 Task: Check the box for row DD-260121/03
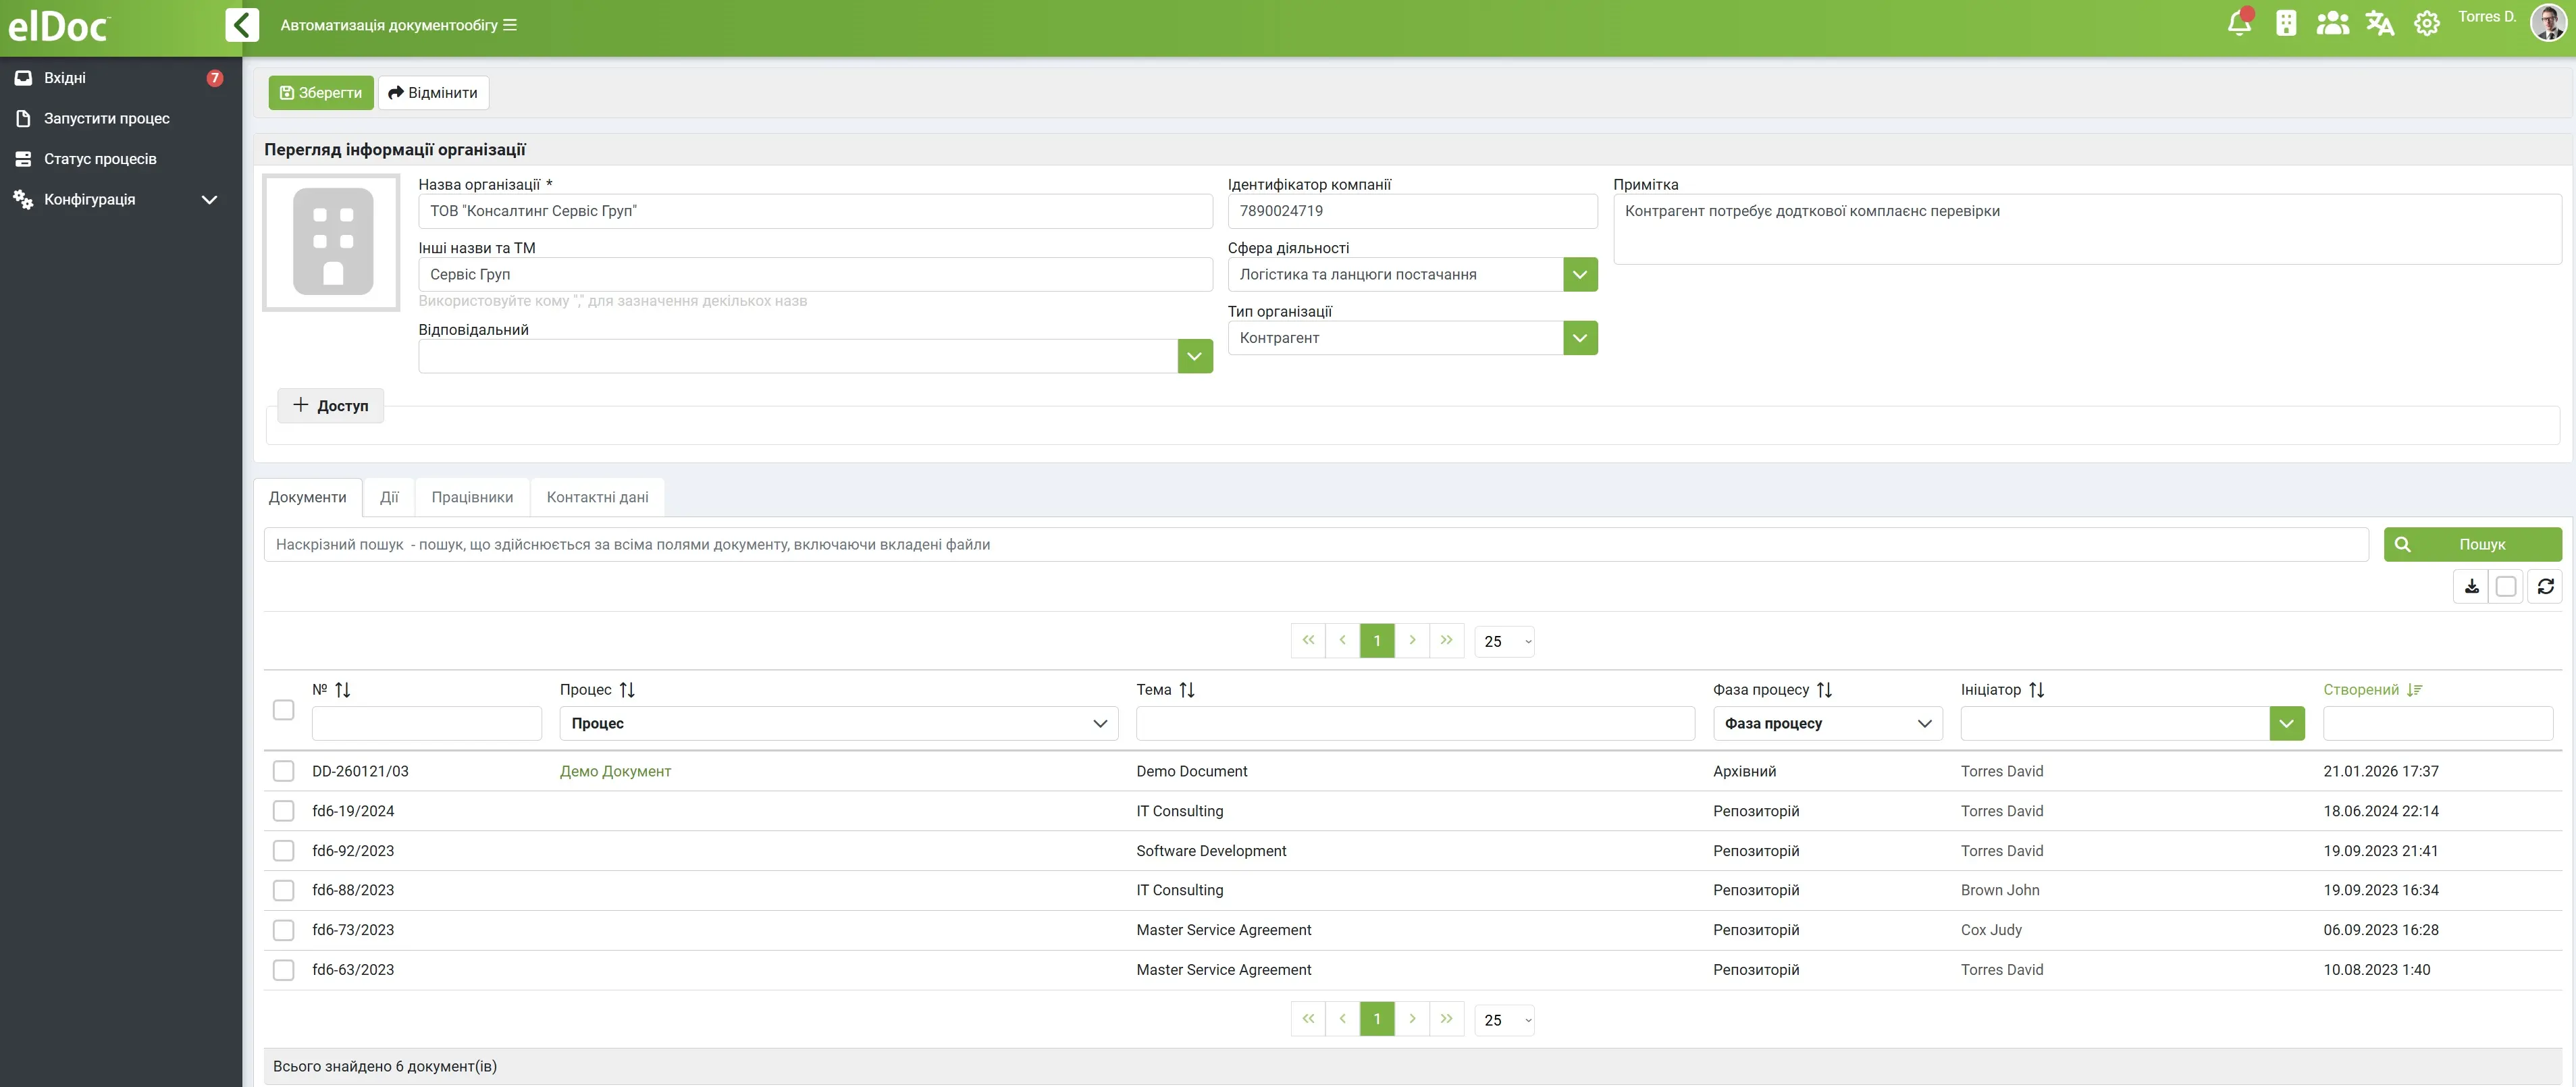(x=284, y=771)
